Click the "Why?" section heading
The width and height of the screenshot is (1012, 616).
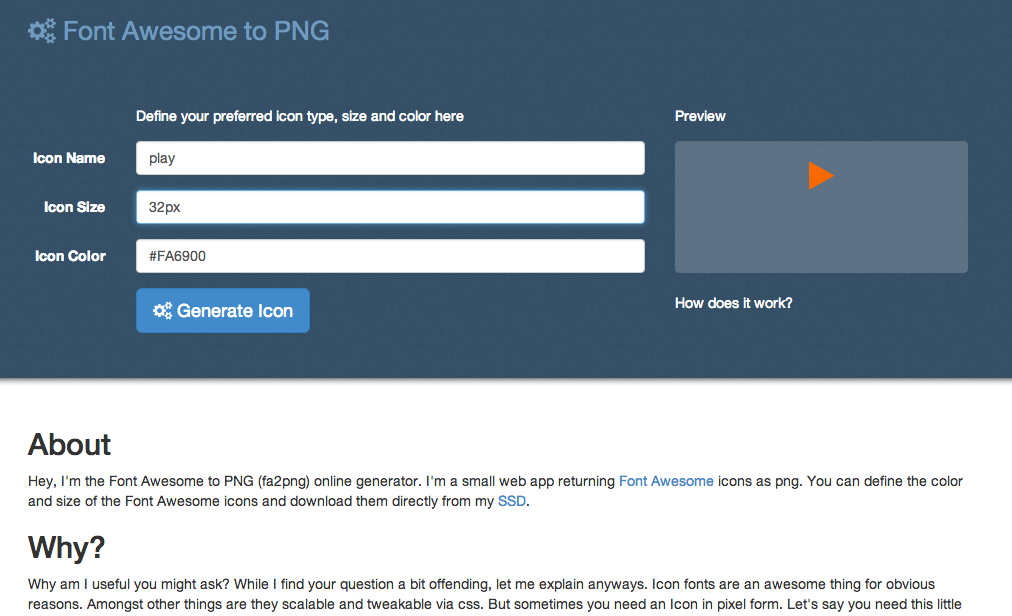point(67,547)
